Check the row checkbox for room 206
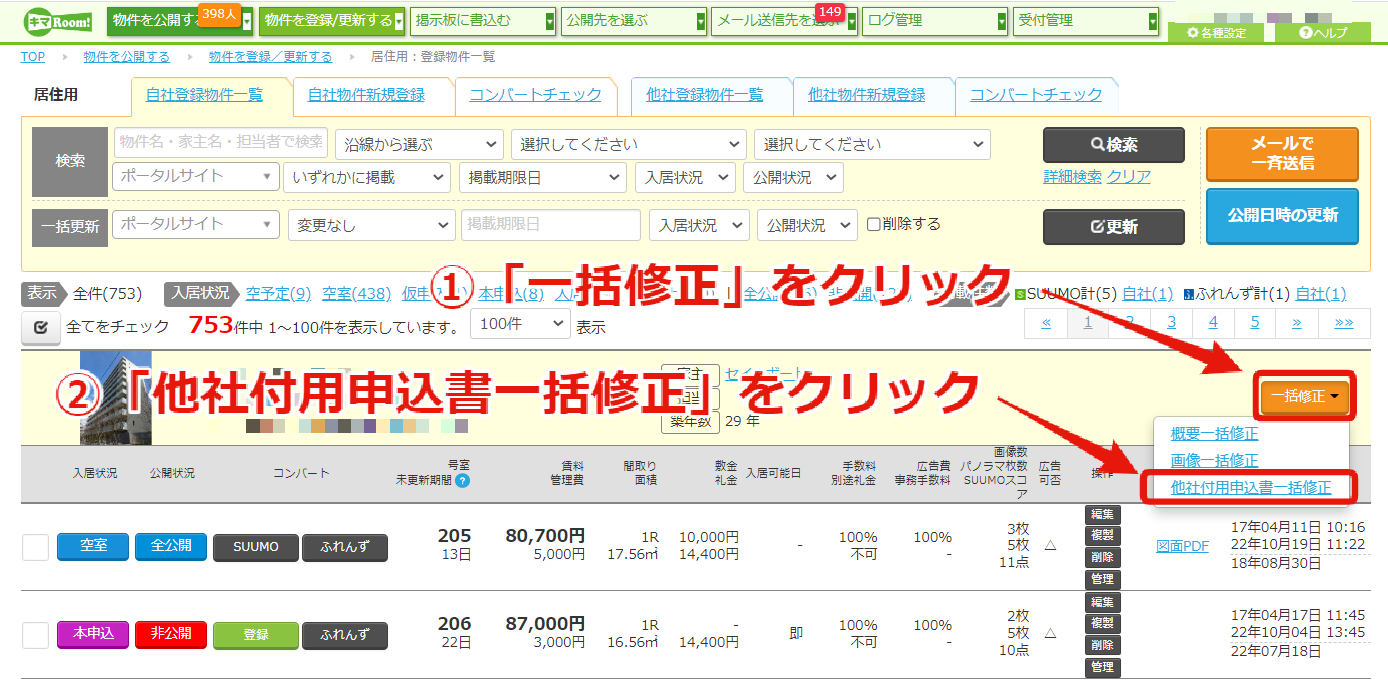The height and width of the screenshot is (684, 1388). click(x=35, y=635)
